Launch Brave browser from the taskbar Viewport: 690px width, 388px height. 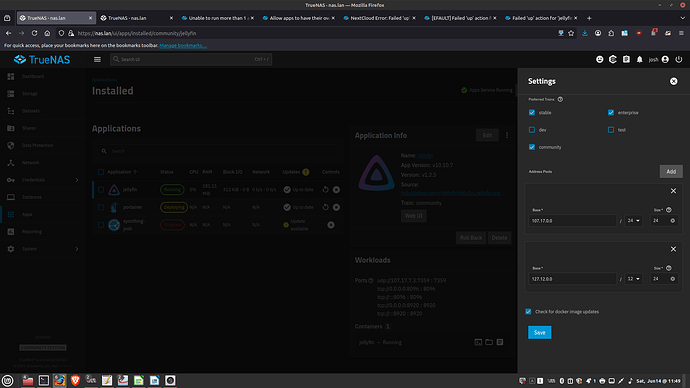click(75, 380)
